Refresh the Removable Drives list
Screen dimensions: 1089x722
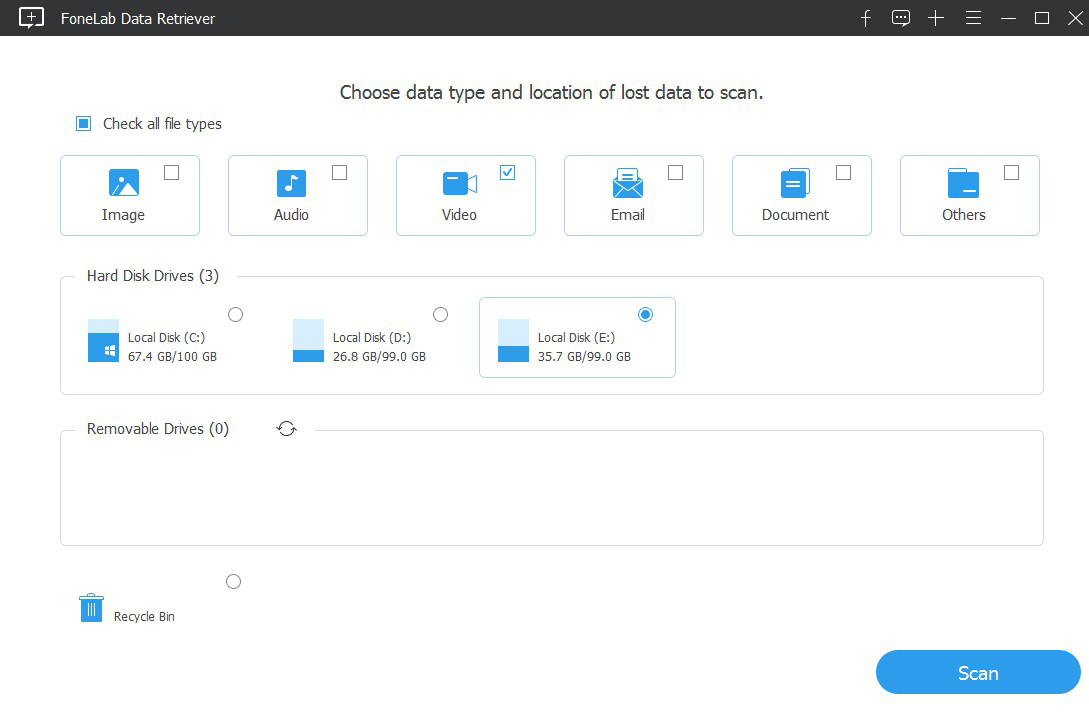[x=287, y=429]
